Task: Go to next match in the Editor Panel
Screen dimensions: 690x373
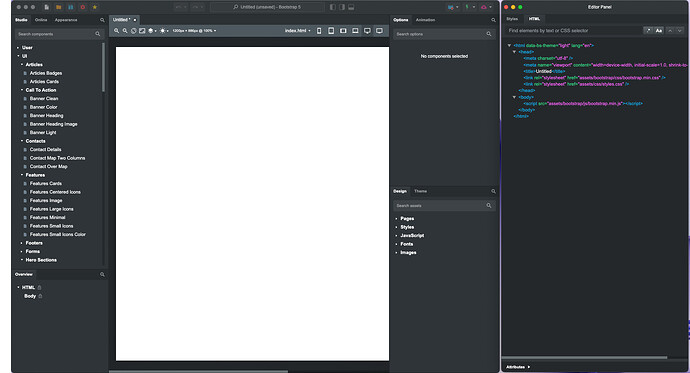Action: (680, 30)
